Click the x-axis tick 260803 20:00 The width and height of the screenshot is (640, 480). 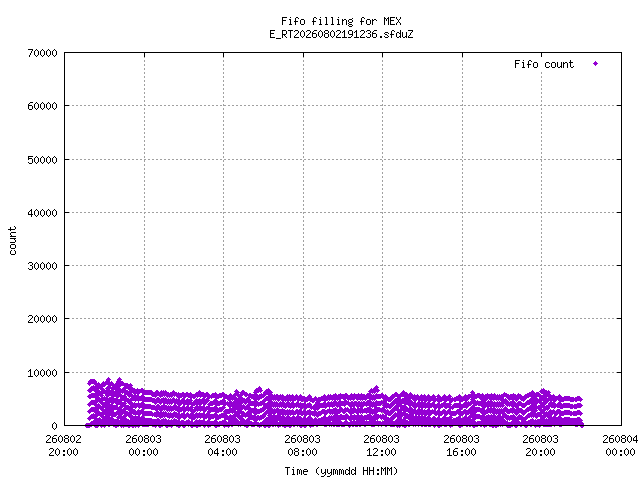(541, 446)
